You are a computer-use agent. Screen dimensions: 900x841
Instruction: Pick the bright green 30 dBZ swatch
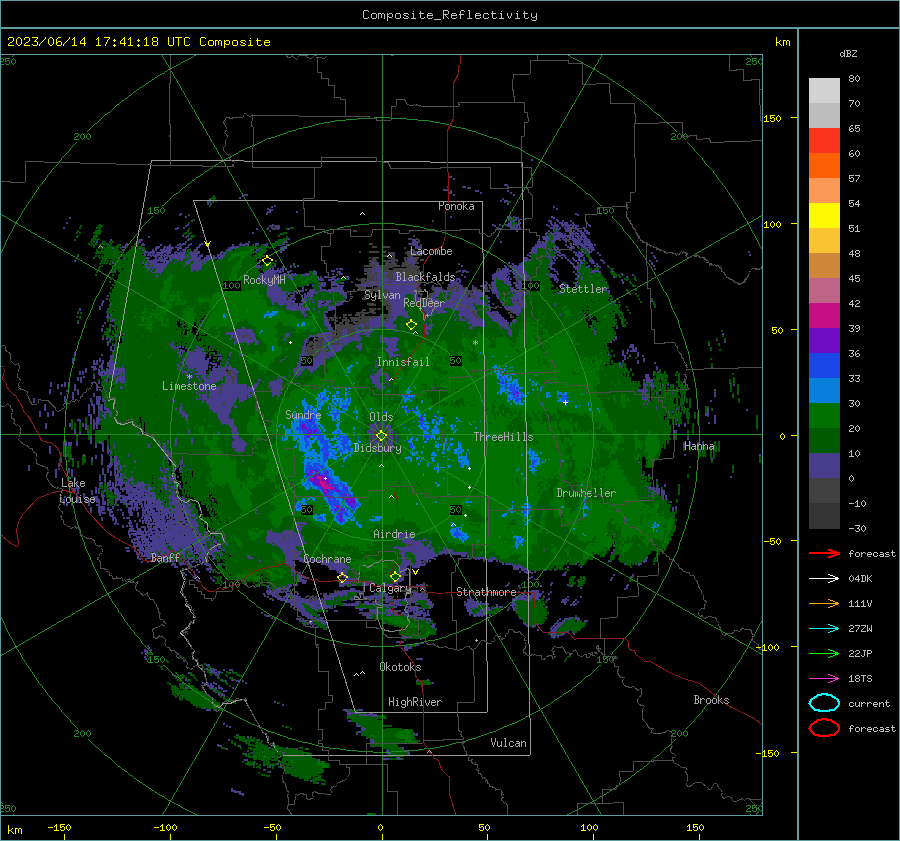tap(824, 416)
